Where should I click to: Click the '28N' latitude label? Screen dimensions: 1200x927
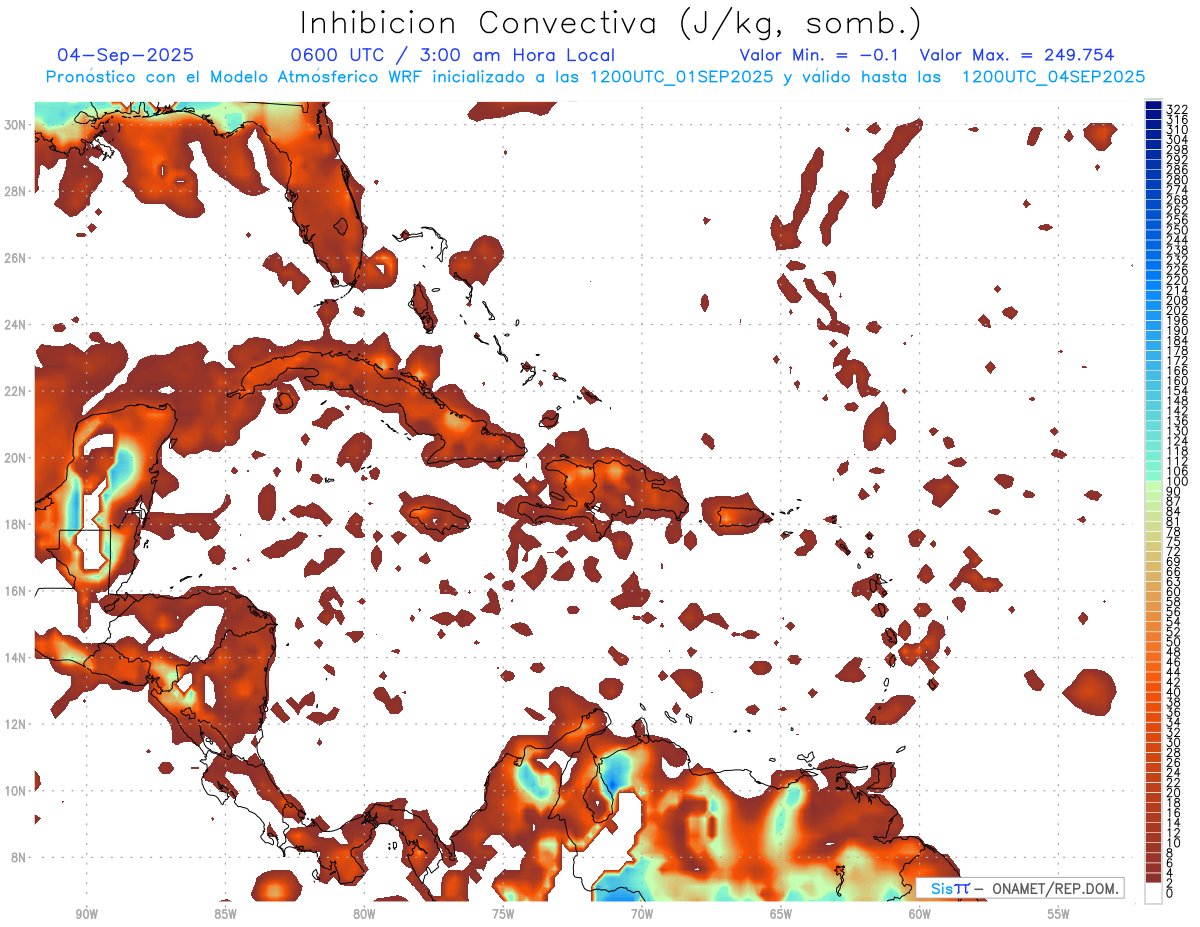[16, 191]
